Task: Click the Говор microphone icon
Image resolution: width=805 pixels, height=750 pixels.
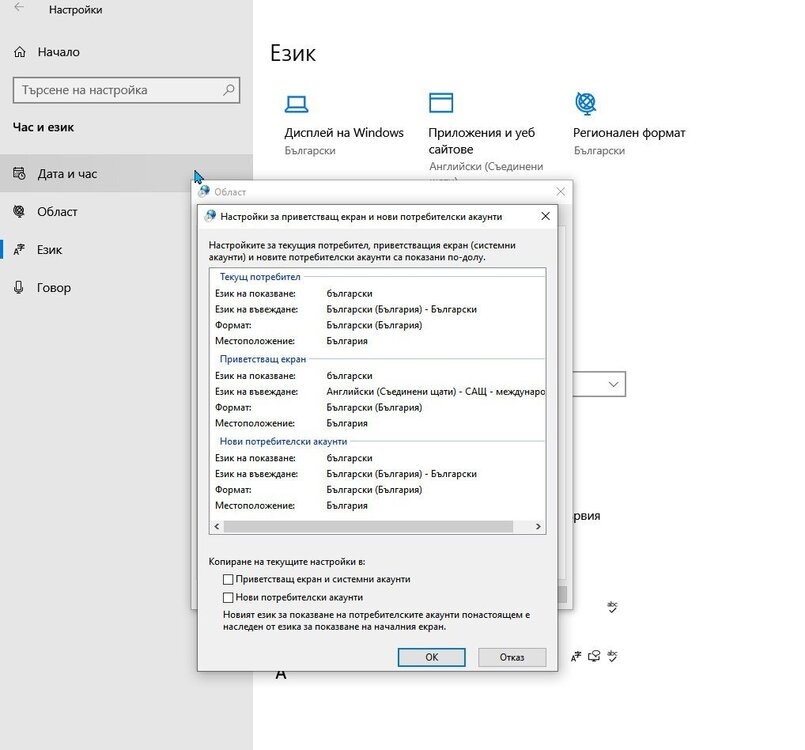Action: coord(18,288)
